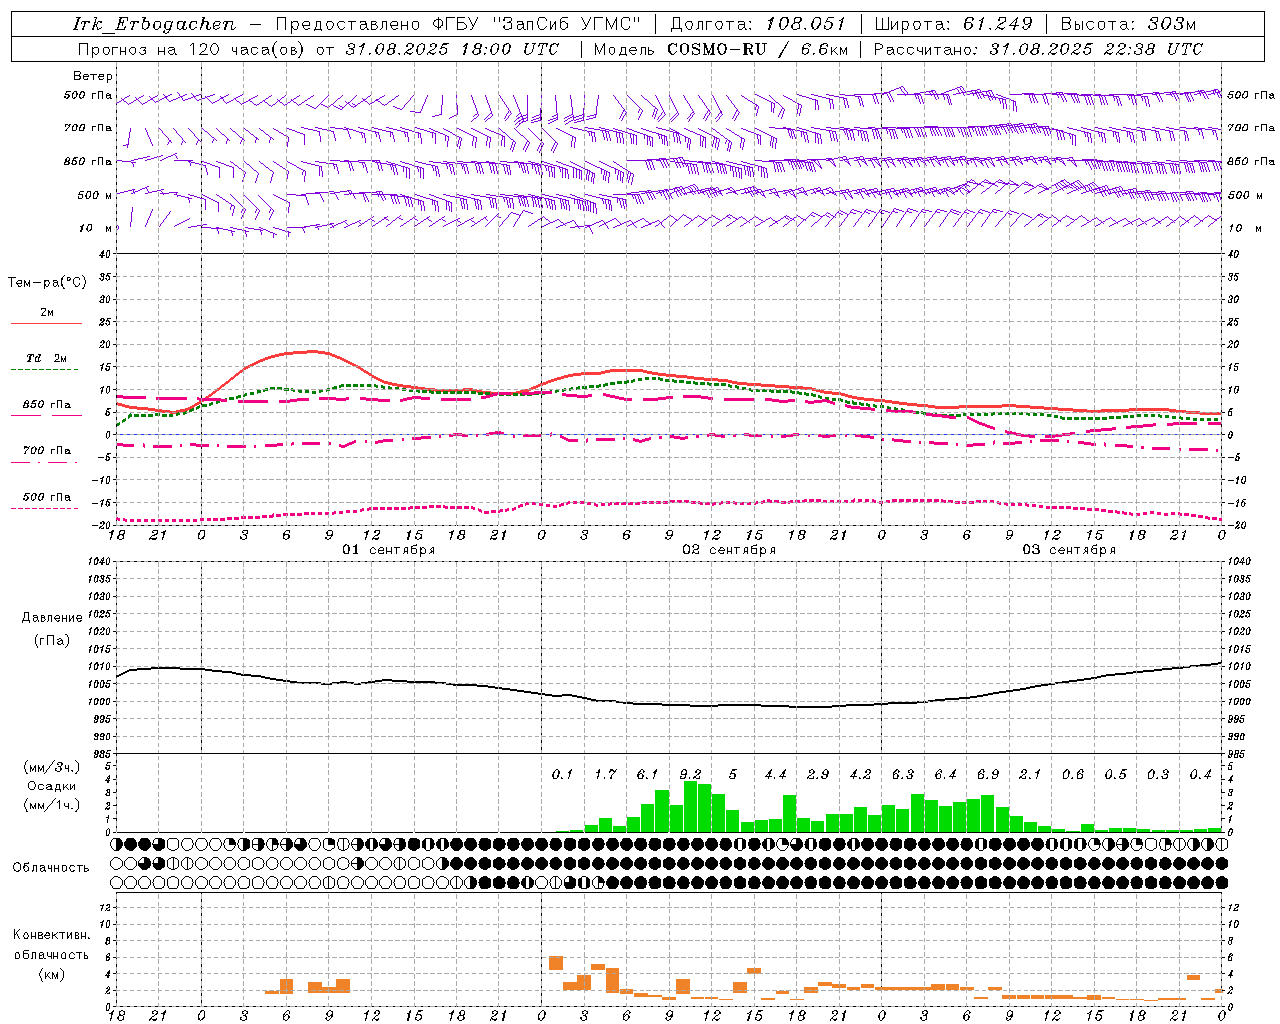Click the 3-hour precipitation value '4.2'
1280x1024 pixels.
(860, 774)
